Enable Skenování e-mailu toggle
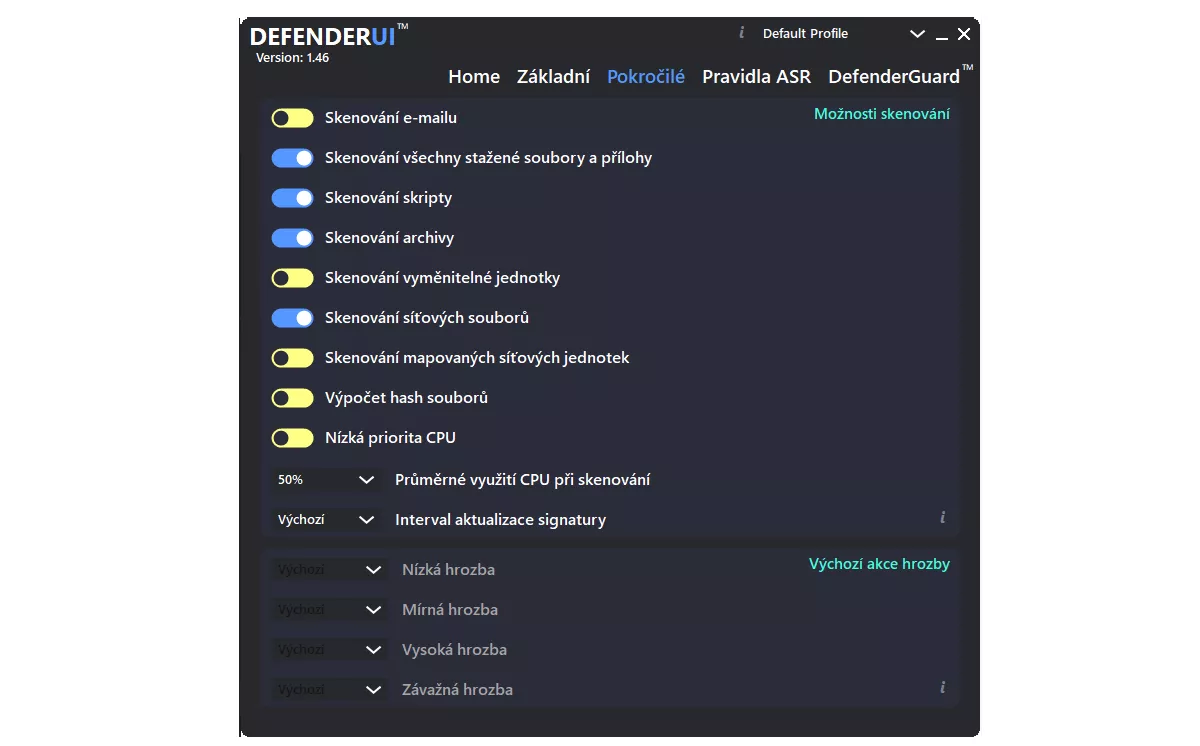 coord(293,118)
